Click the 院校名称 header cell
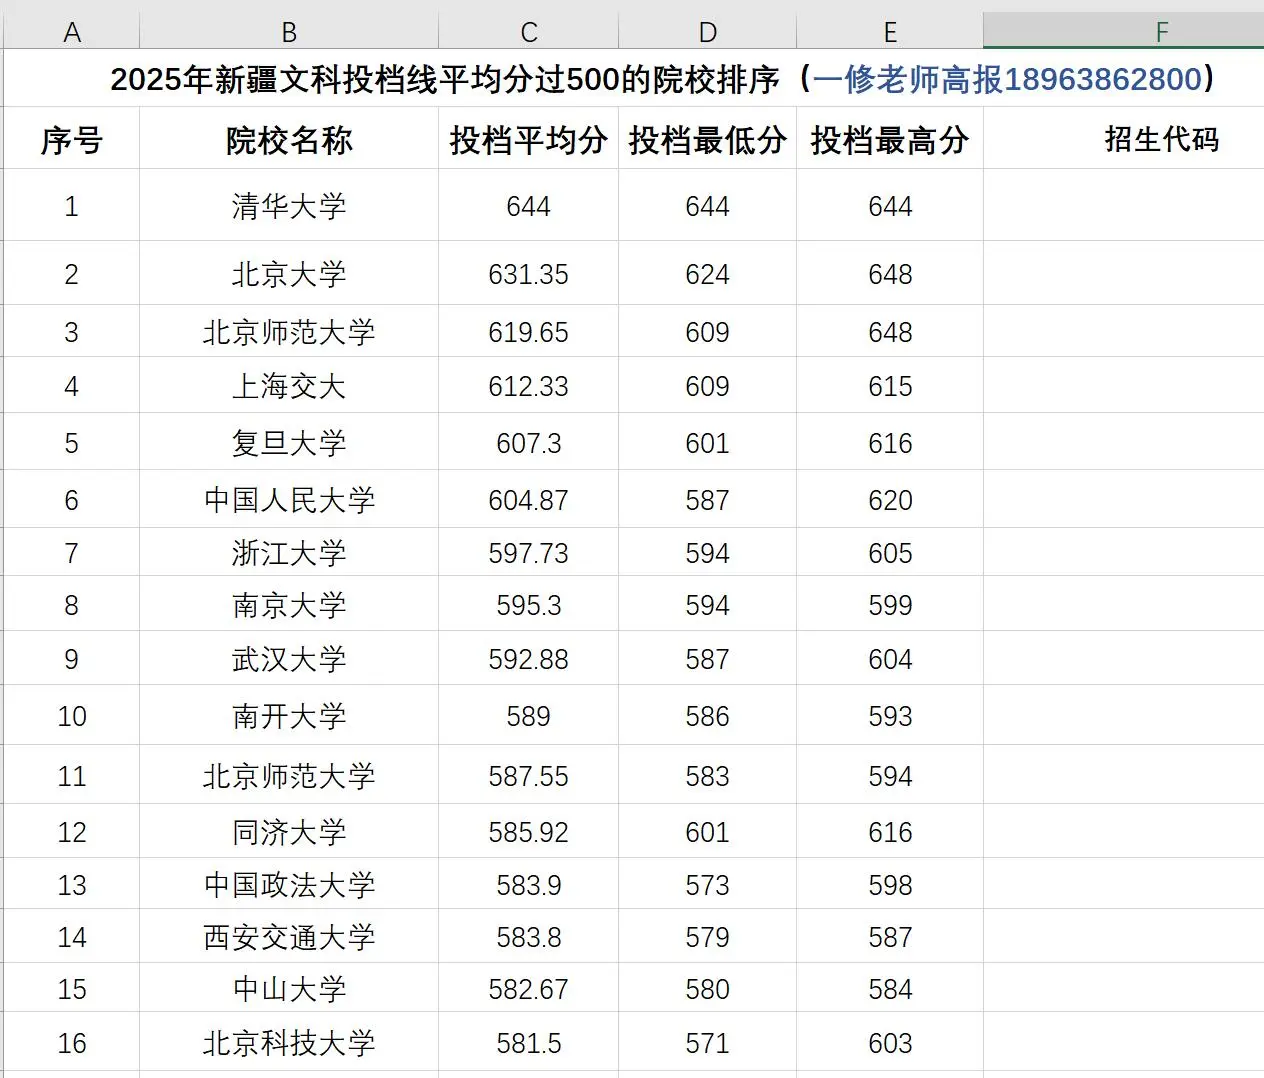The image size is (1264, 1078). click(x=288, y=140)
